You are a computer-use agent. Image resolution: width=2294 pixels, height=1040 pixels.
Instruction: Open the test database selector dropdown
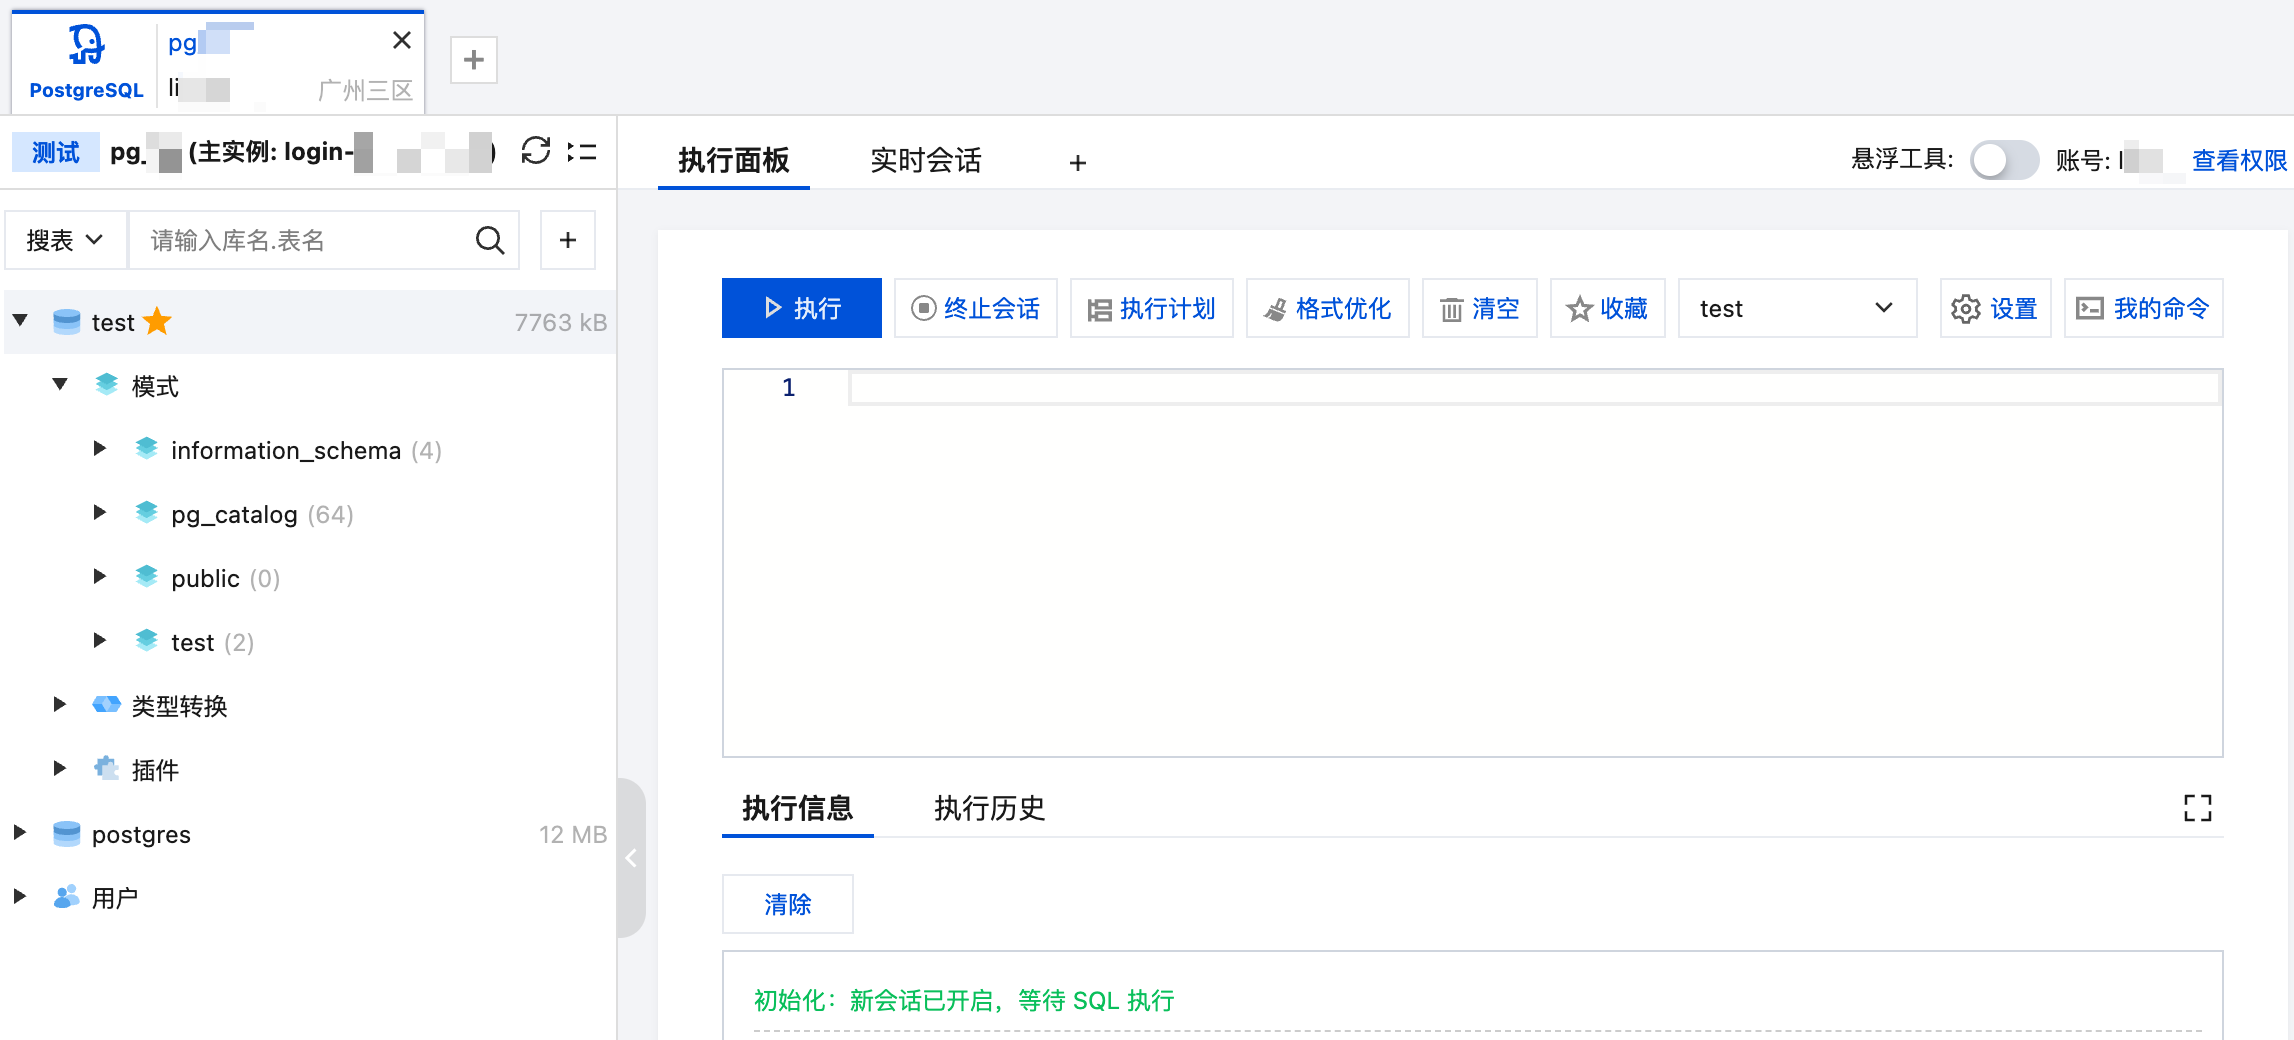[x=1796, y=309]
